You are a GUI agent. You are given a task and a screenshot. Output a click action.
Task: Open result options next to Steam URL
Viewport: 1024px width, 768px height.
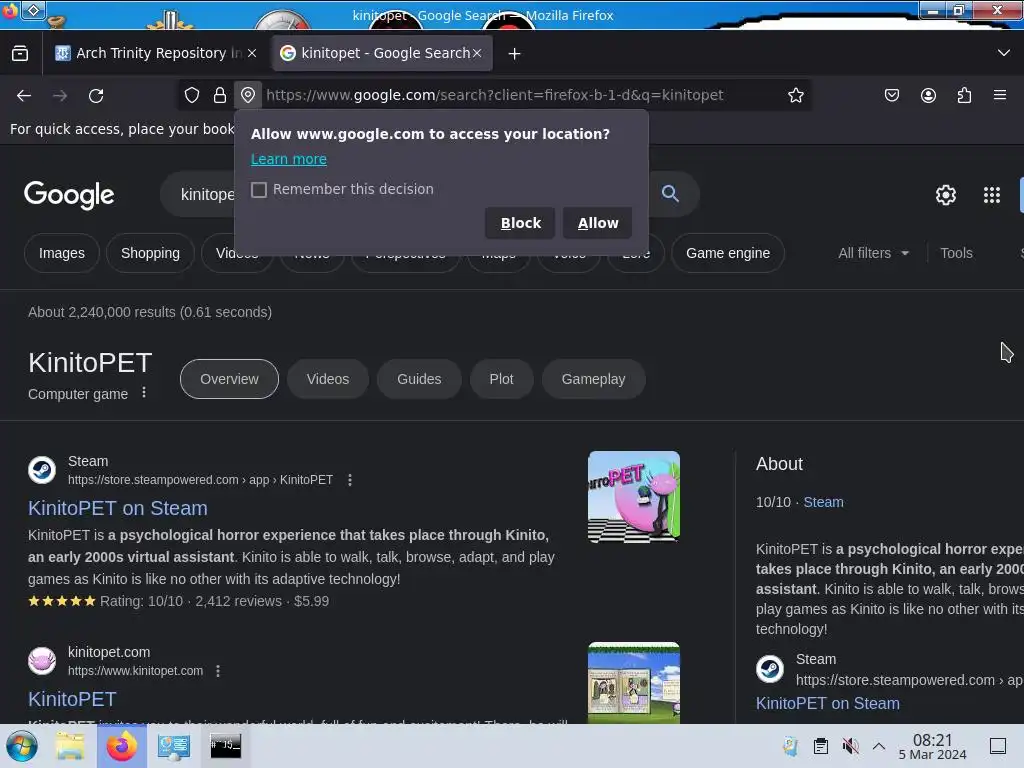click(x=350, y=480)
